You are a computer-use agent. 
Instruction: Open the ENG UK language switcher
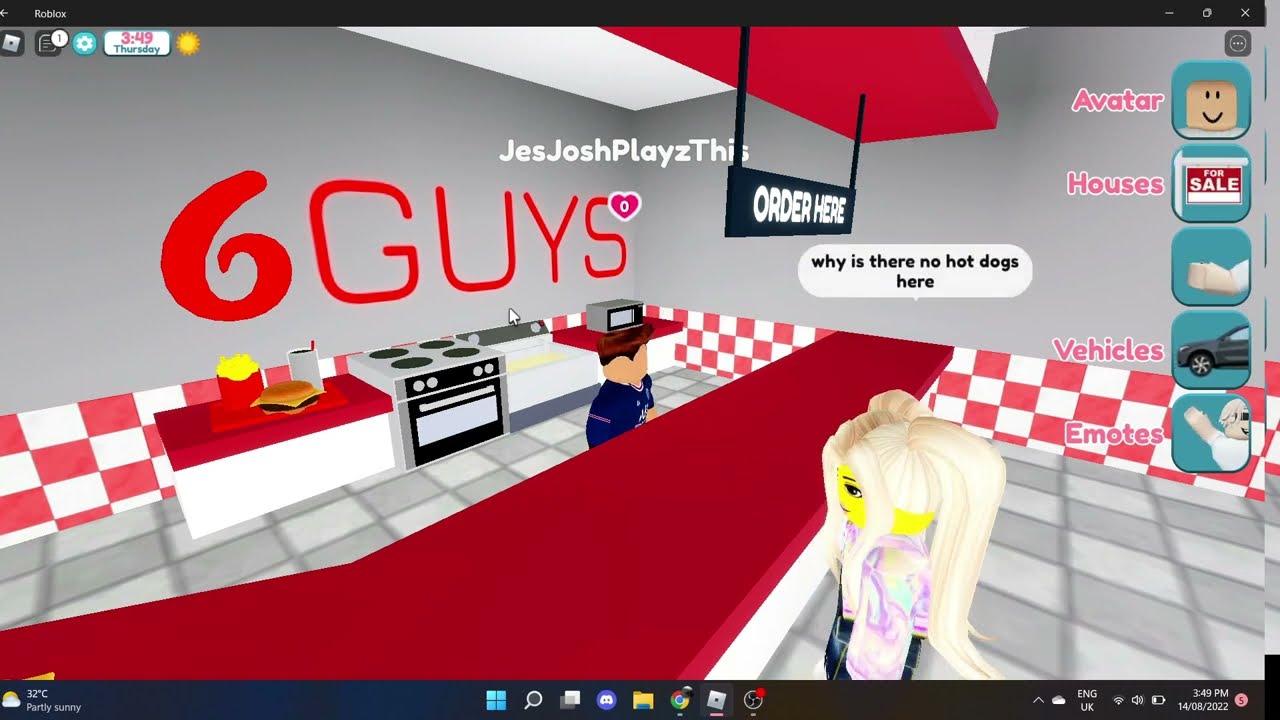click(x=1087, y=700)
